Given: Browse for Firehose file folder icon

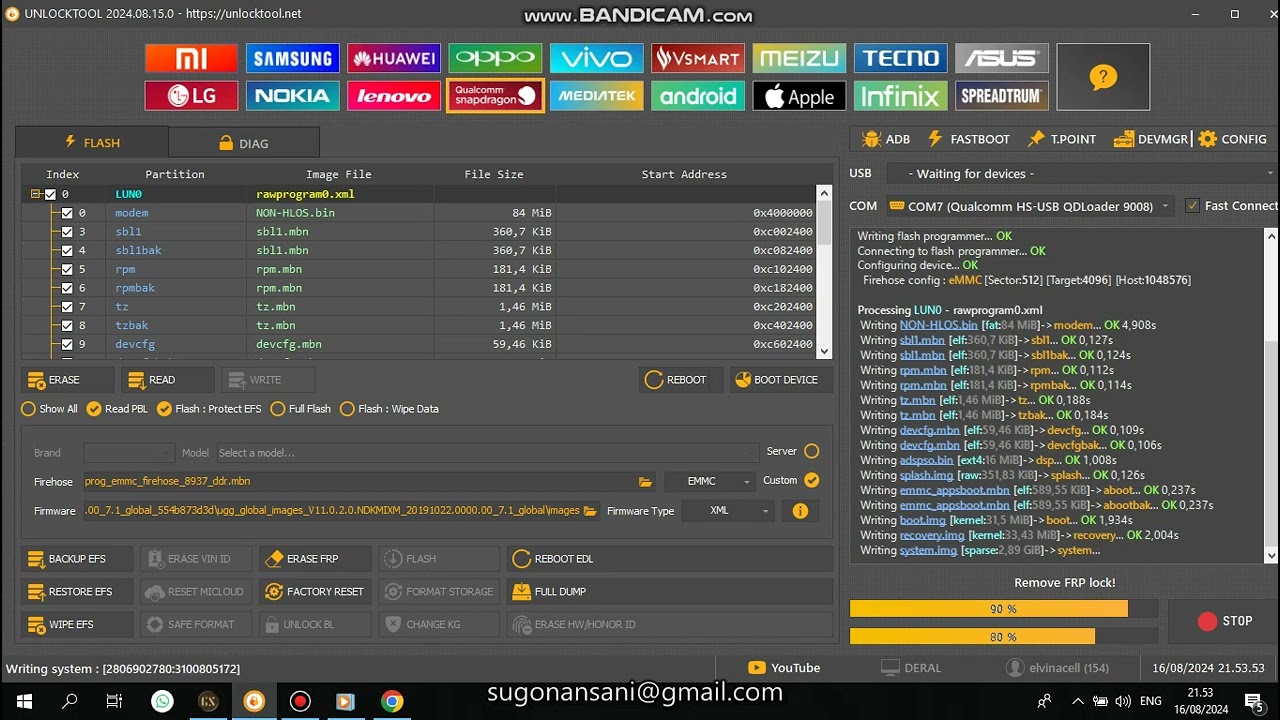Looking at the screenshot, I should (645, 482).
